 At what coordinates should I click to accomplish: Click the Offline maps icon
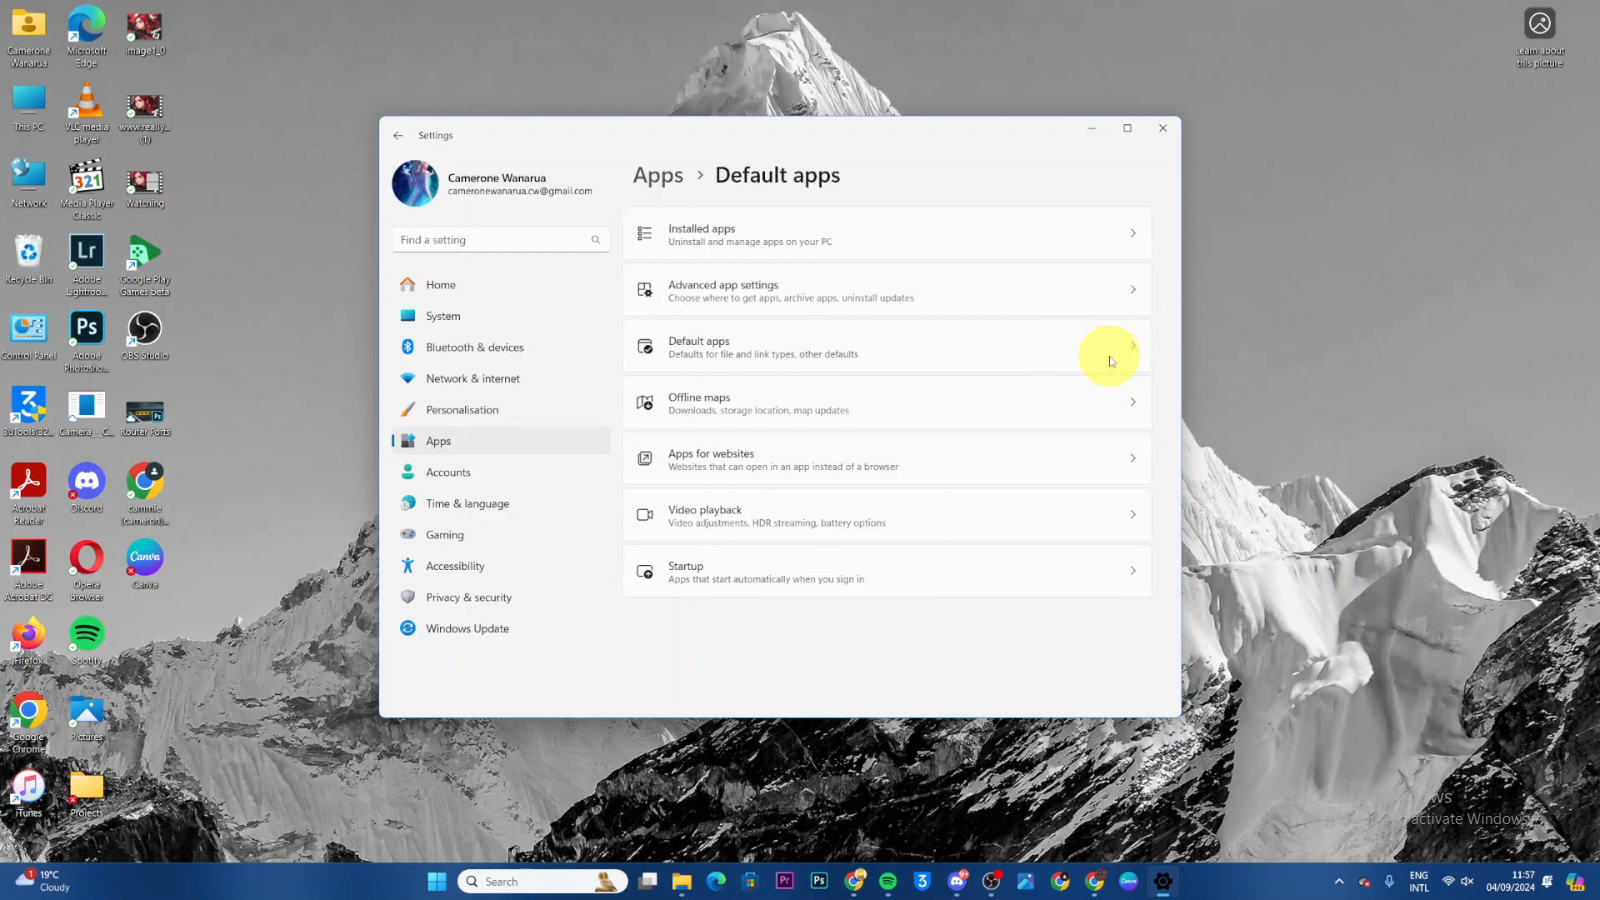click(645, 402)
